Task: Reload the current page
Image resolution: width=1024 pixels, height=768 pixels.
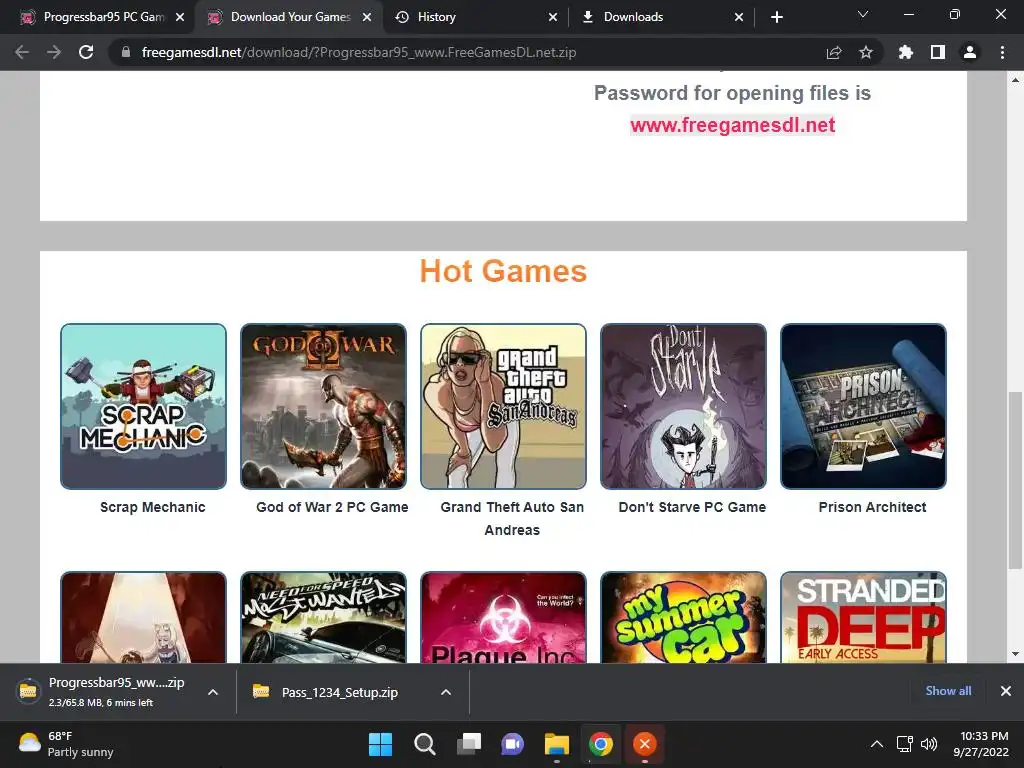Action: 86,52
